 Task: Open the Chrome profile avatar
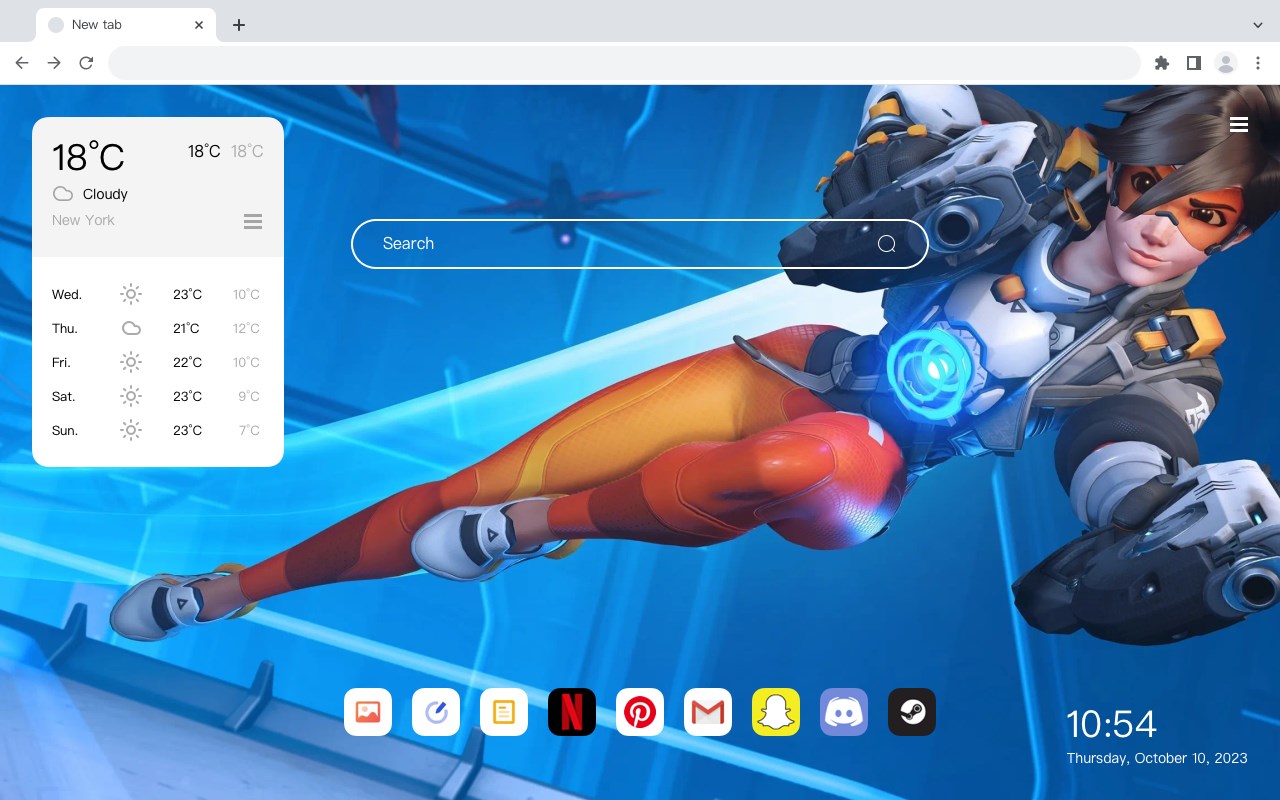[x=1225, y=63]
